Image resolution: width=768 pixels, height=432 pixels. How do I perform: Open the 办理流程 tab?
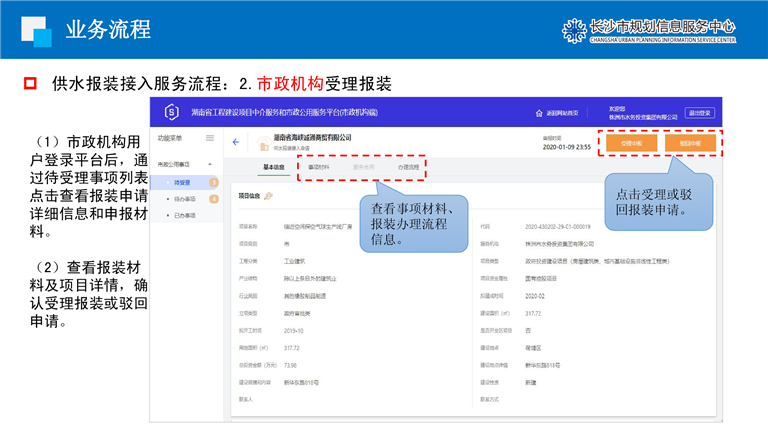[408, 168]
